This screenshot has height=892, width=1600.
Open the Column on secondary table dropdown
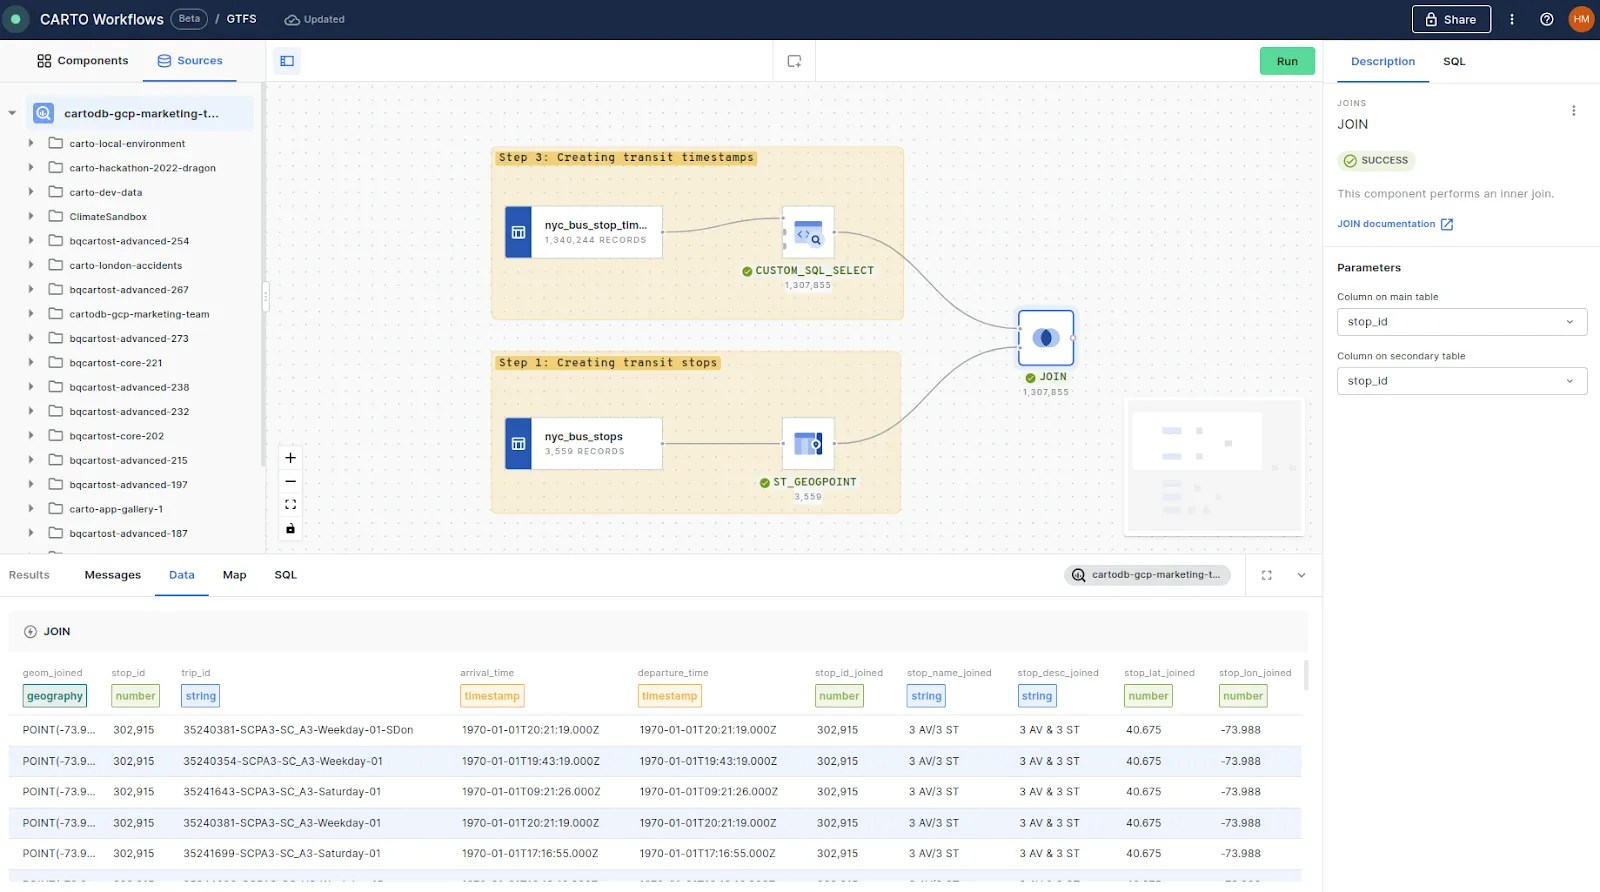[1461, 381]
